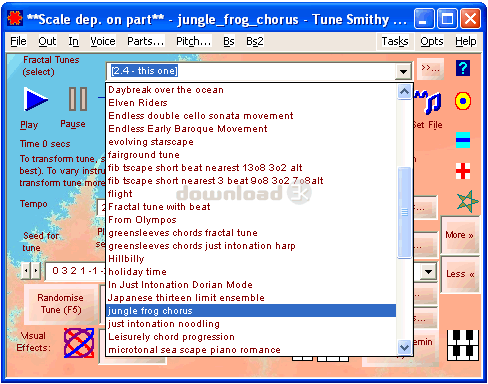Collapse the fractal tunes dropdown arrow
488x384 pixels.
point(403,71)
